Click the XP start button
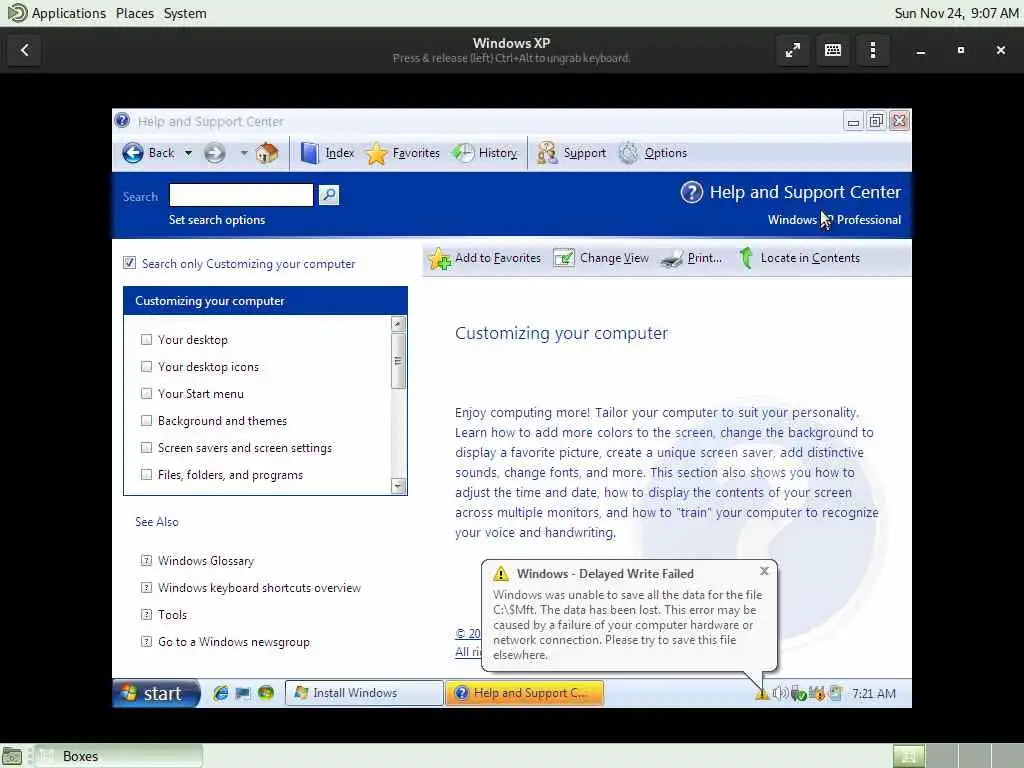This screenshot has width=1024, height=768. pyautogui.click(x=156, y=694)
